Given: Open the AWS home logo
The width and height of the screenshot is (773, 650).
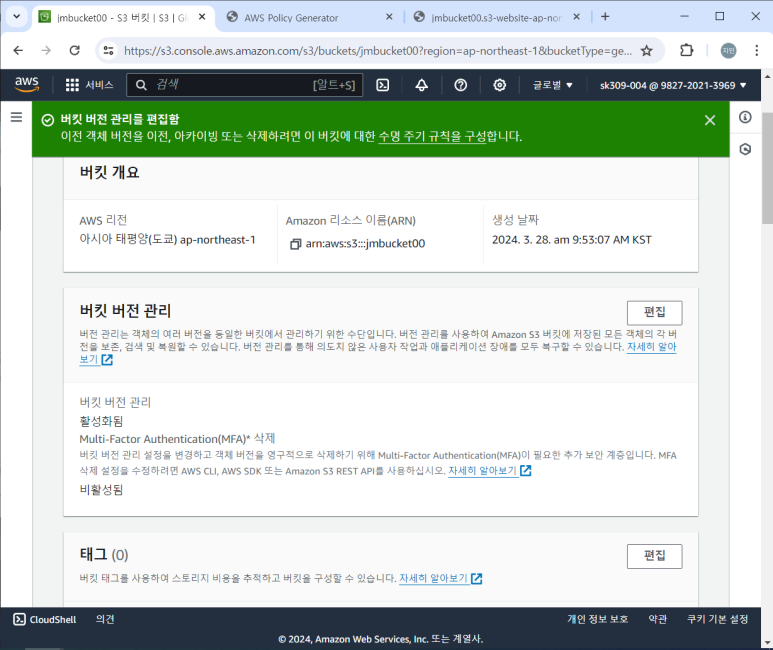Looking at the screenshot, I should 27,84.
